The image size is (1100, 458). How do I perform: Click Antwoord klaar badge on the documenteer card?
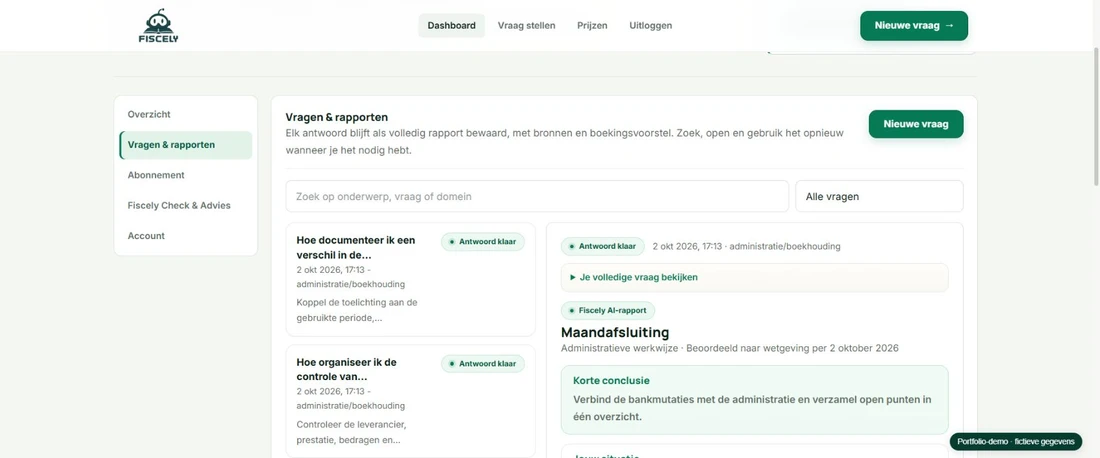(483, 242)
